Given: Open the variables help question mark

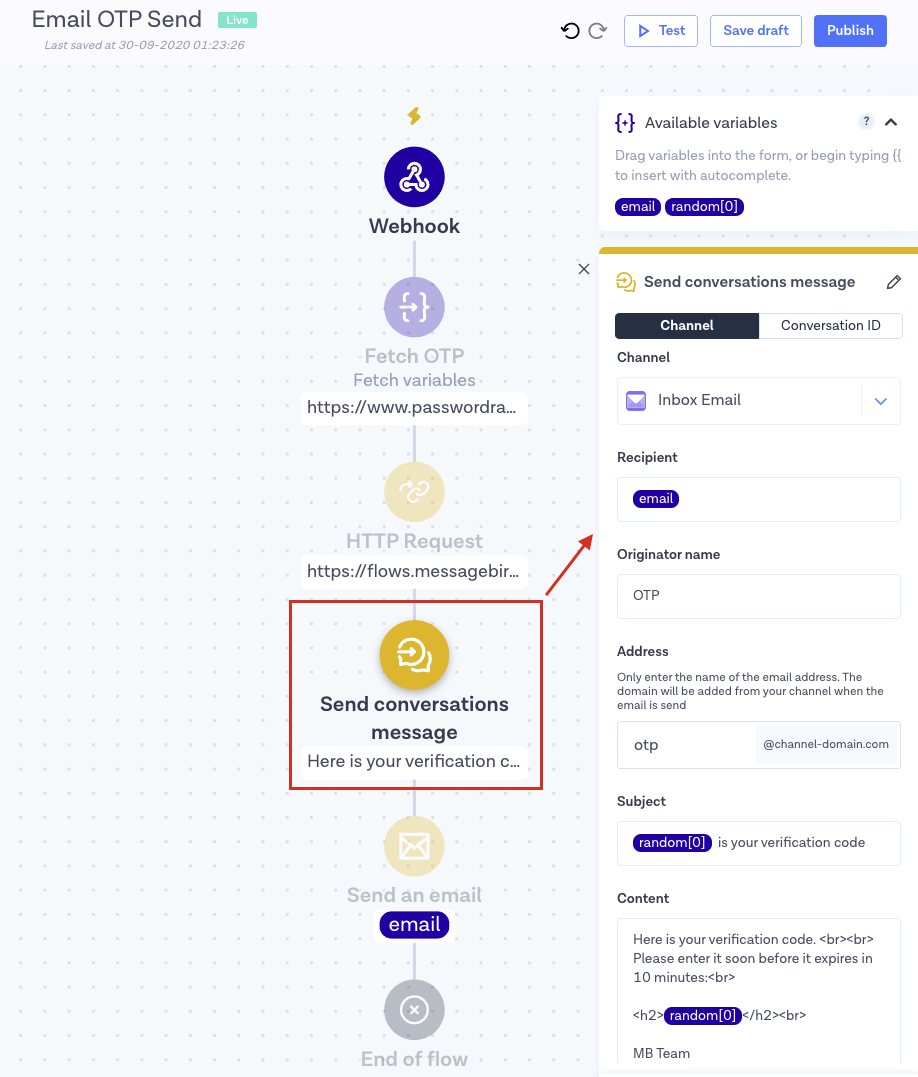Looking at the screenshot, I should (867, 122).
